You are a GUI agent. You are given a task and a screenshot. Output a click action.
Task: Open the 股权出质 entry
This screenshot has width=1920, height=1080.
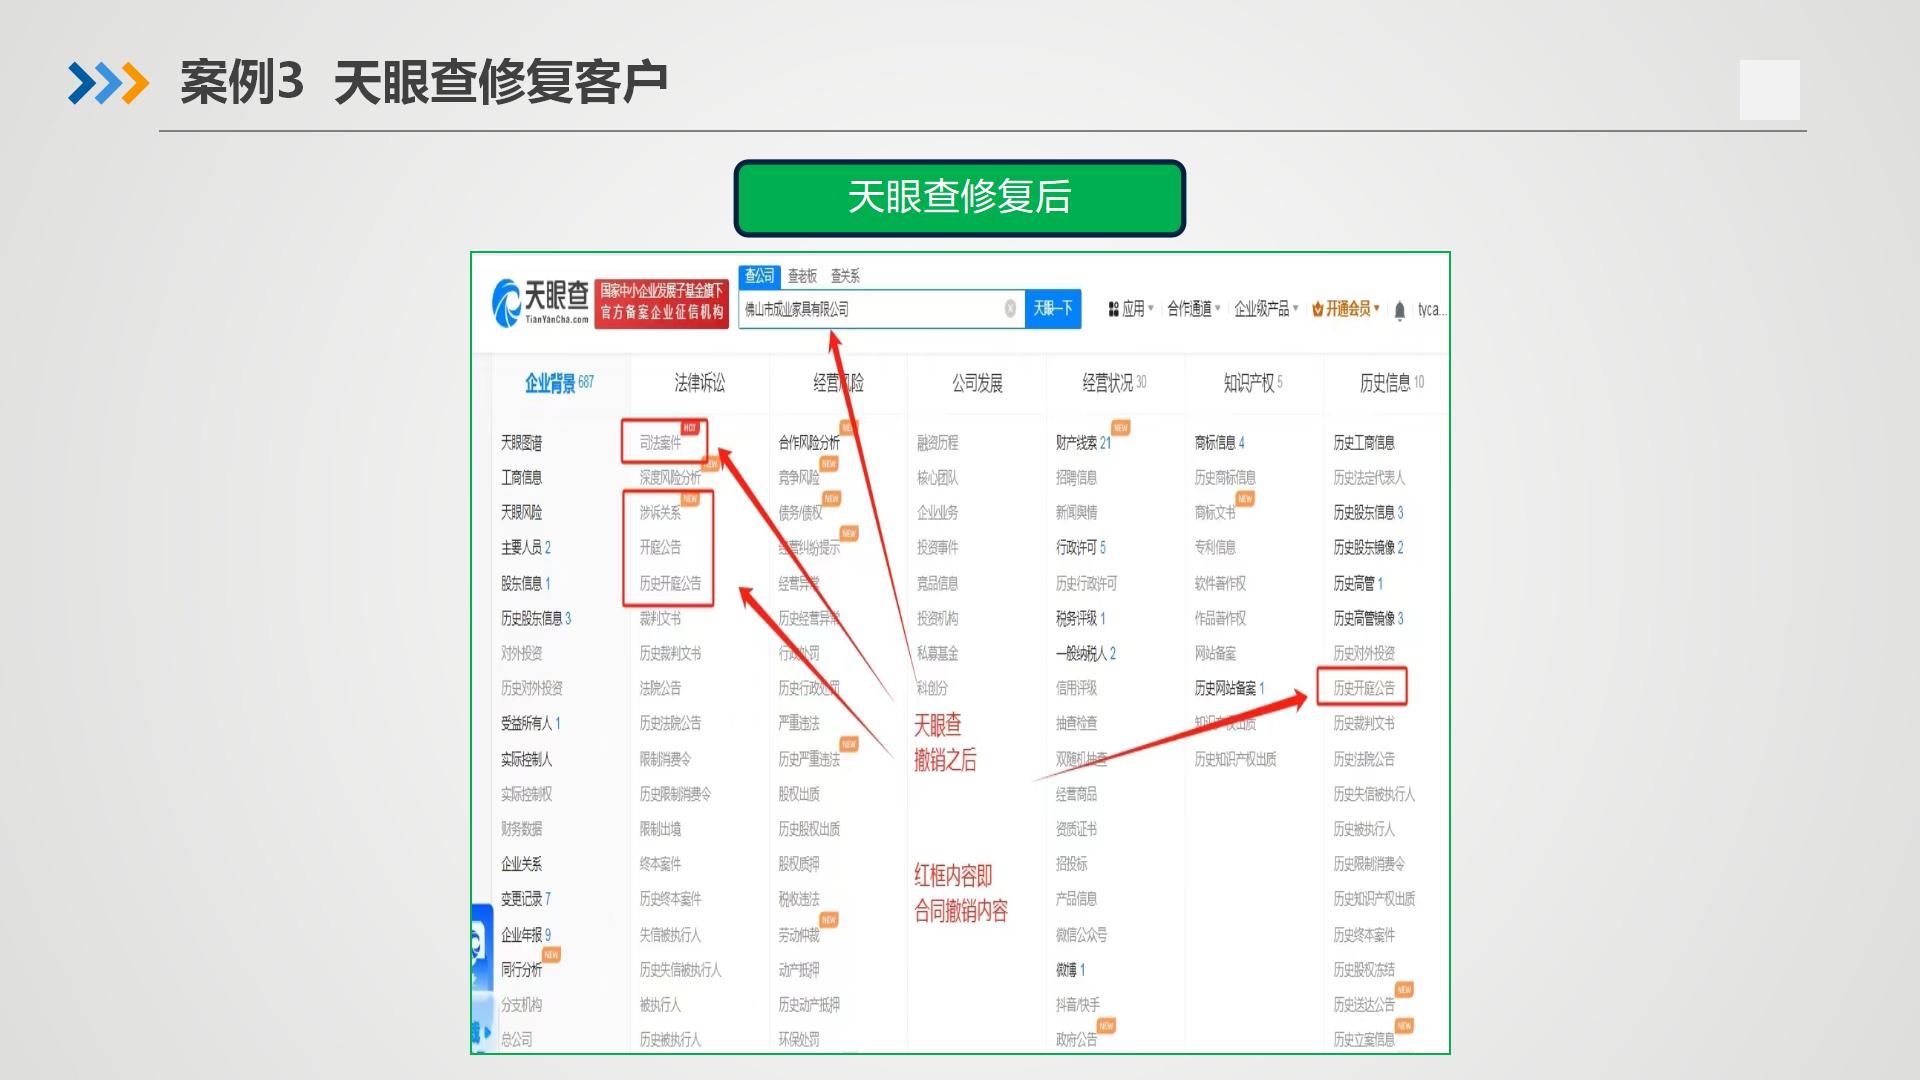pos(798,794)
